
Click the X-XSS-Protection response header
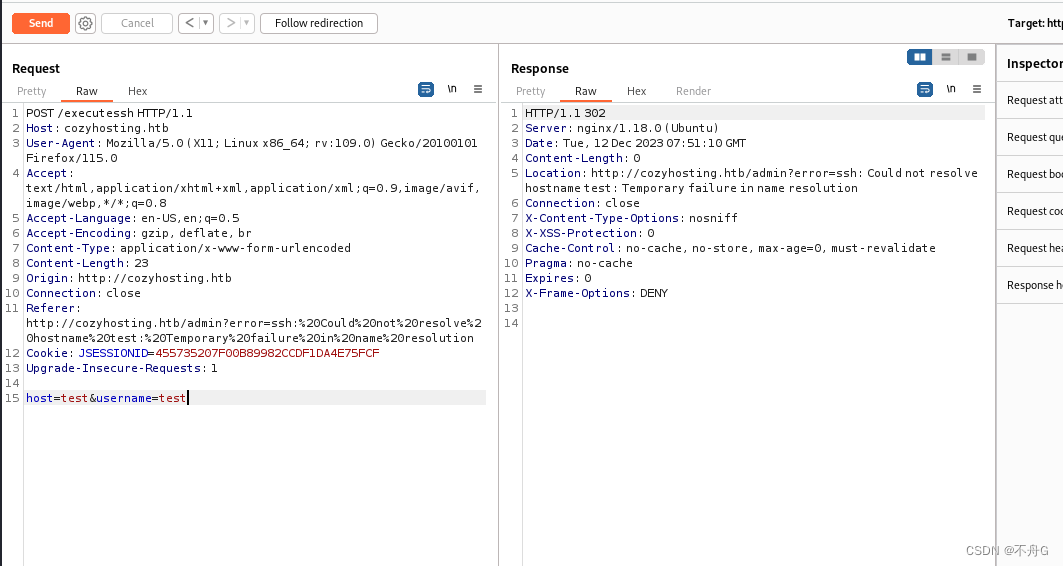[590, 233]
